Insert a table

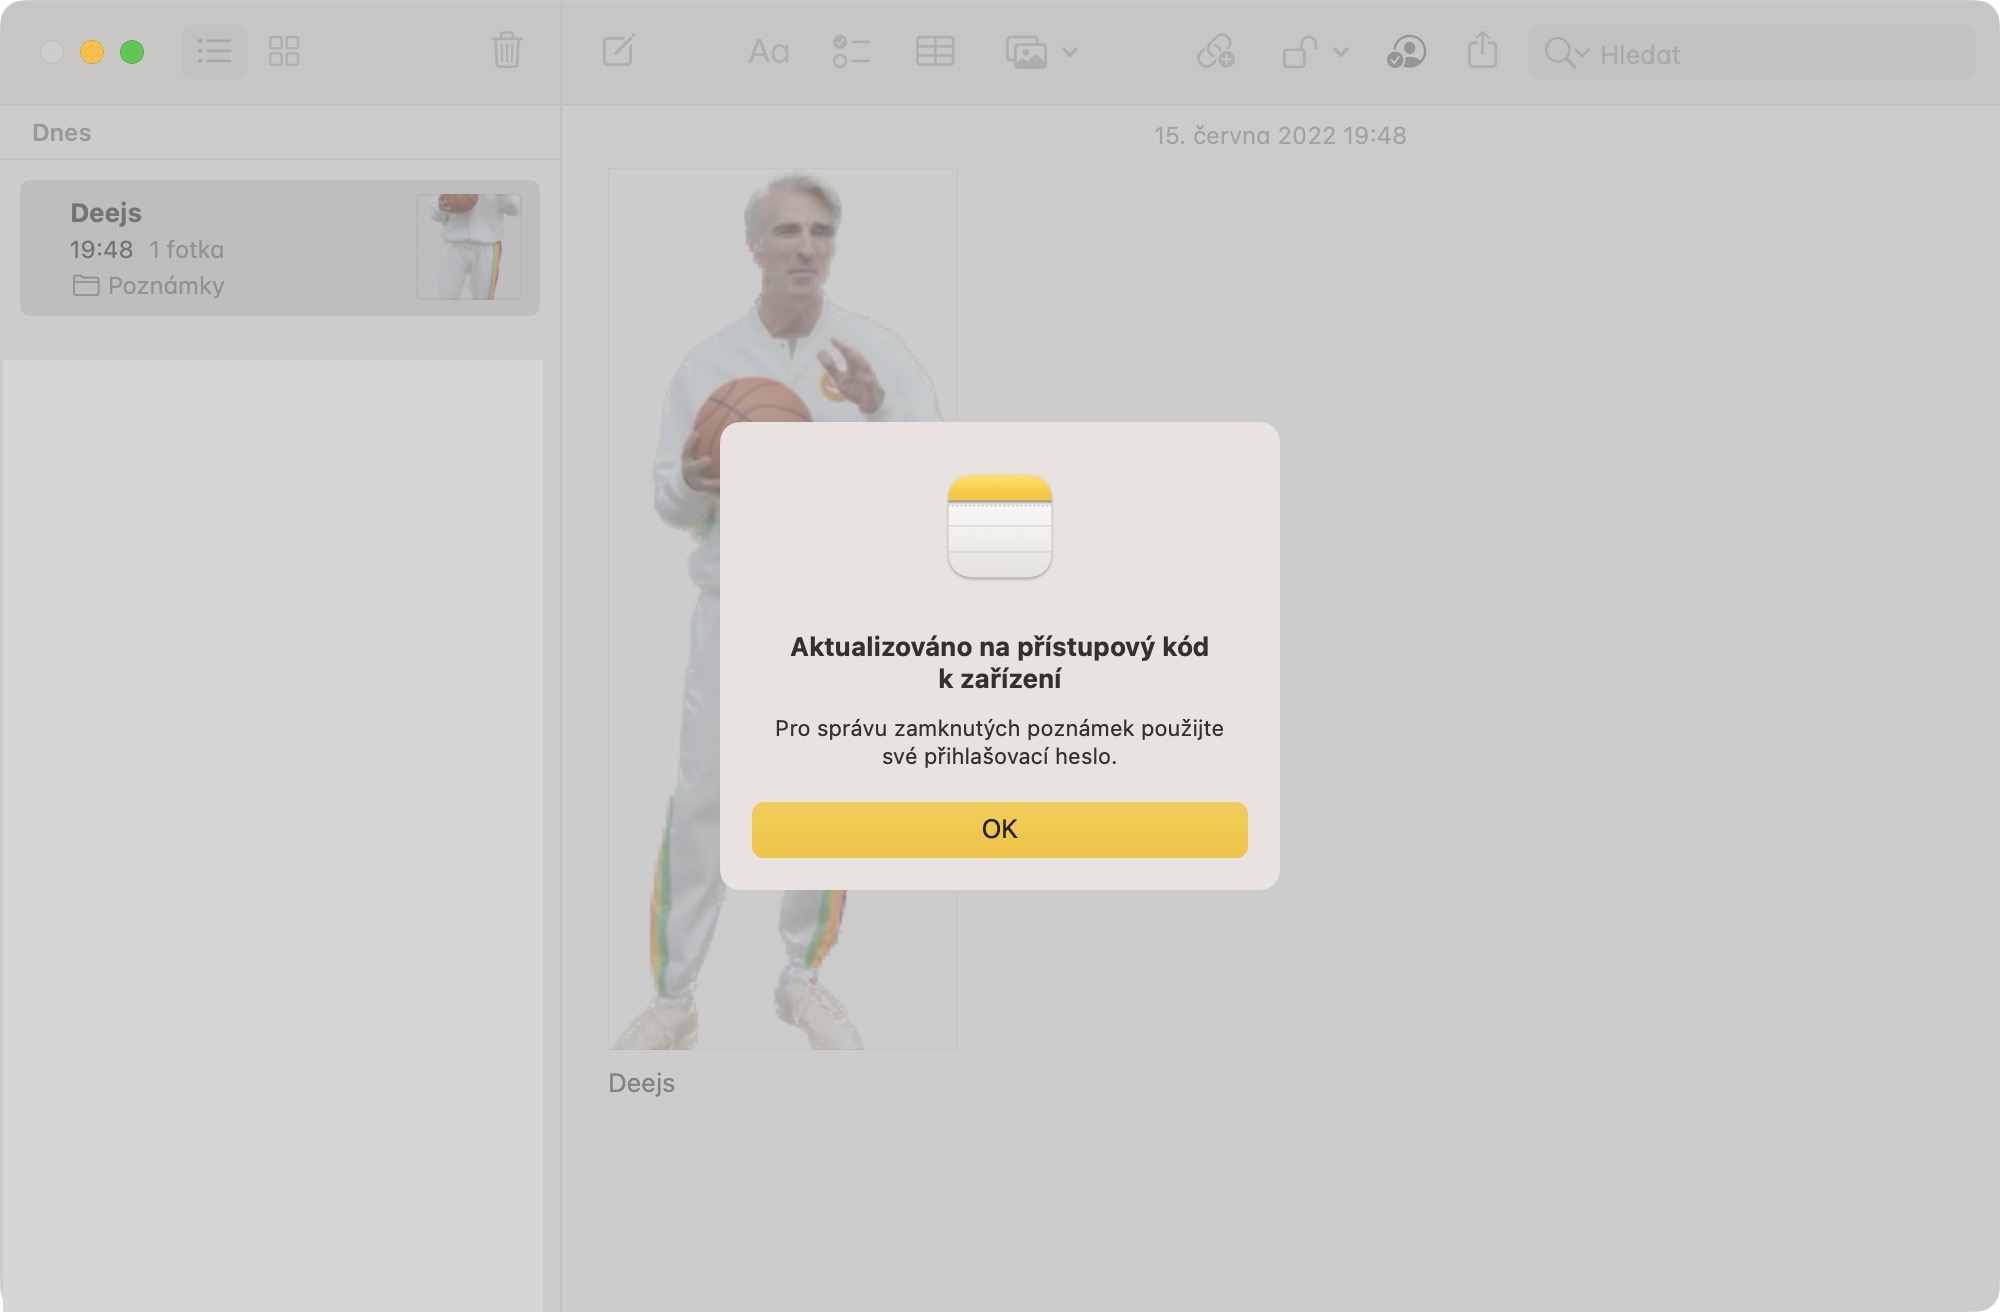tap(935, 52)
